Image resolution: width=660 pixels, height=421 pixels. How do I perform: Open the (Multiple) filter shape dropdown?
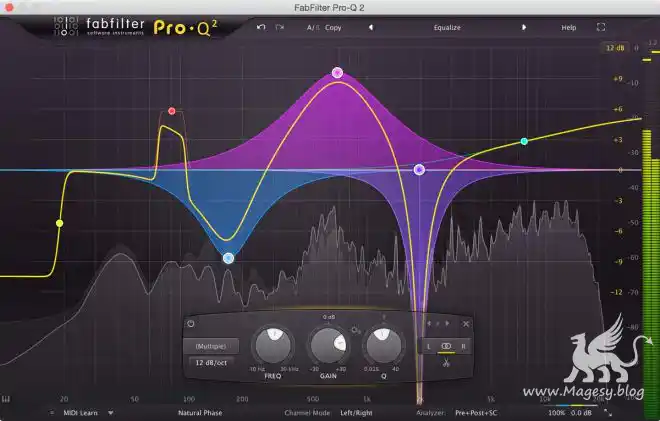pos(211,346)
